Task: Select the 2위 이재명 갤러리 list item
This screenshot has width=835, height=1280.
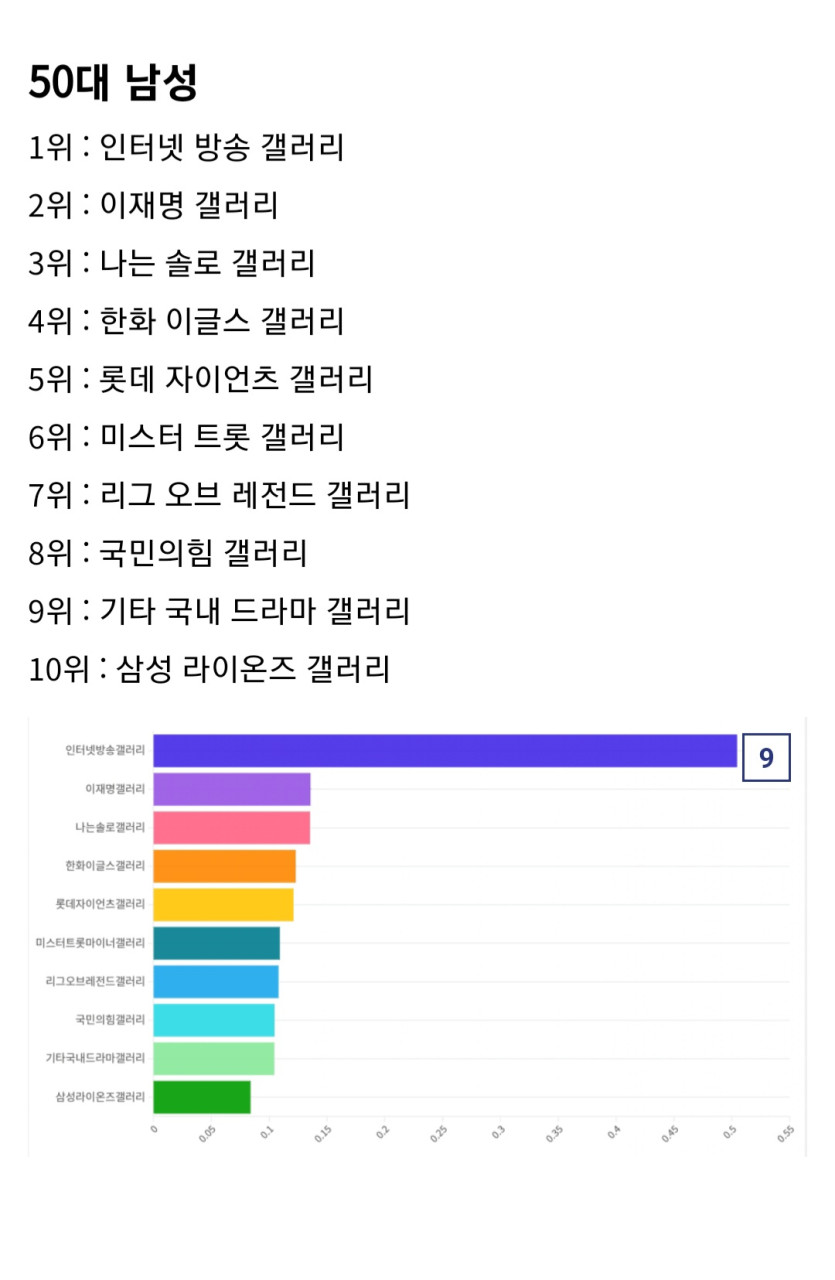Action: tap(153, 206)
